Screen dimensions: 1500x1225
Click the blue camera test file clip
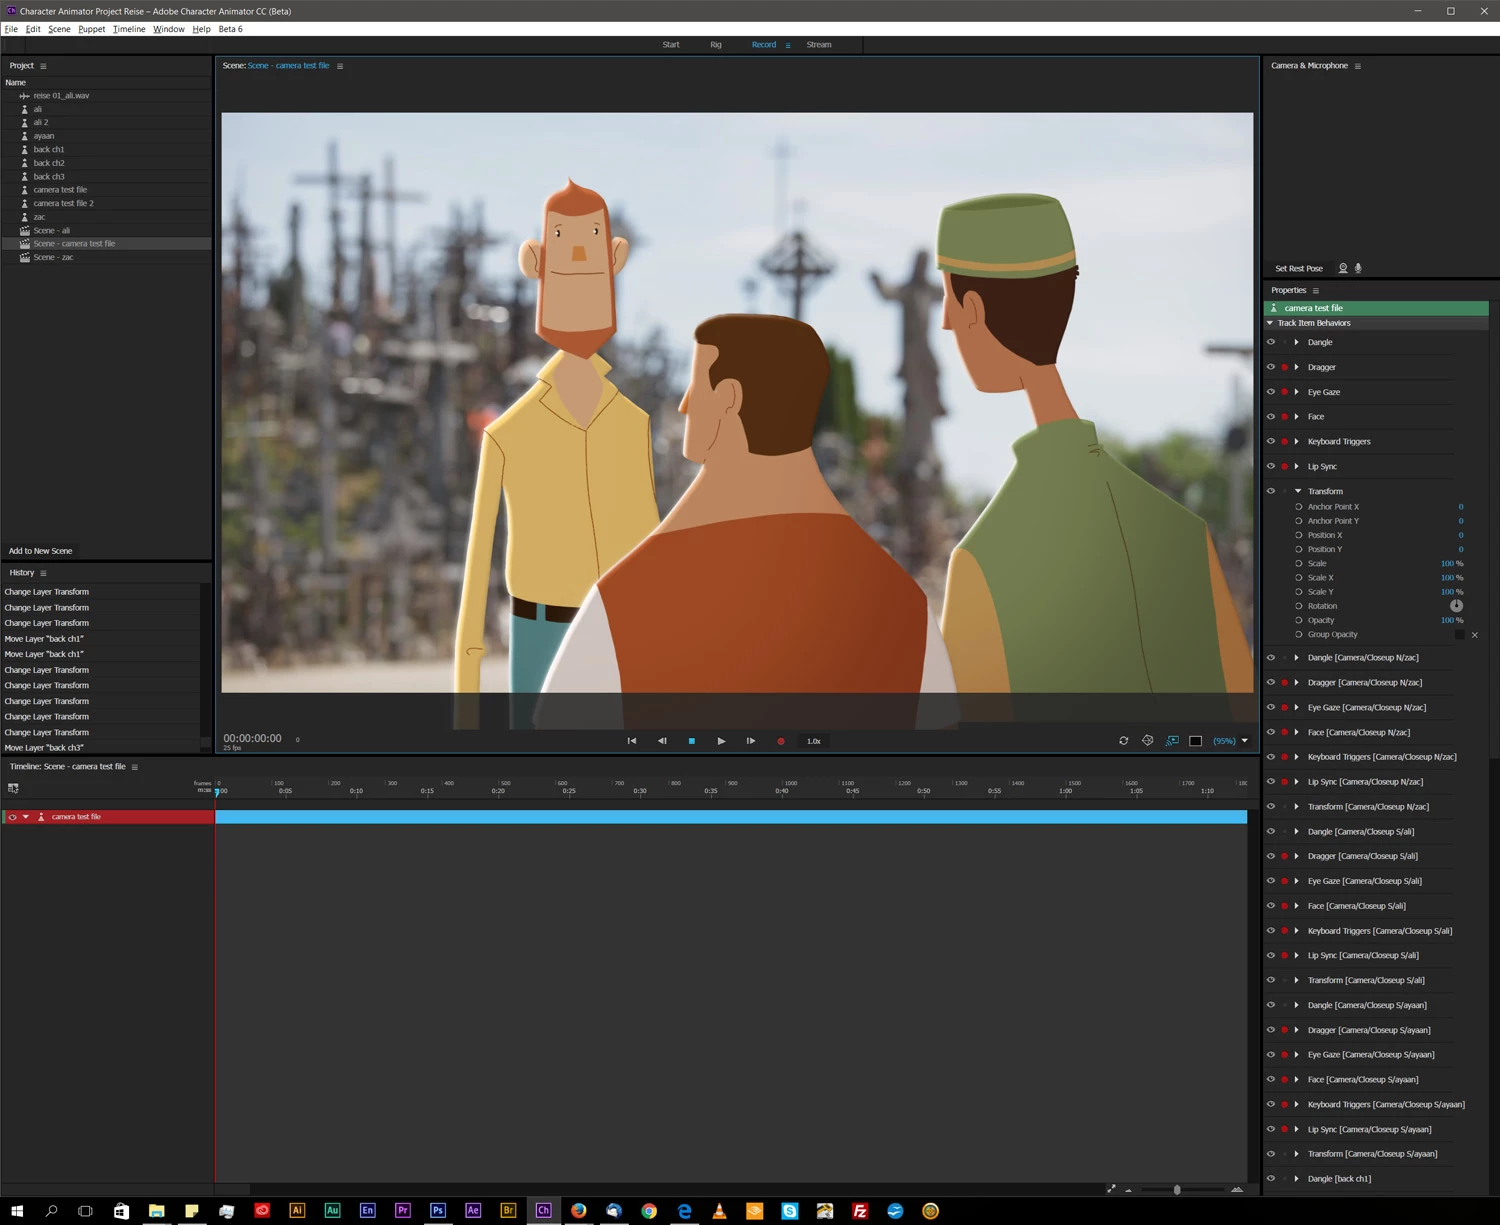click(731, 817)
